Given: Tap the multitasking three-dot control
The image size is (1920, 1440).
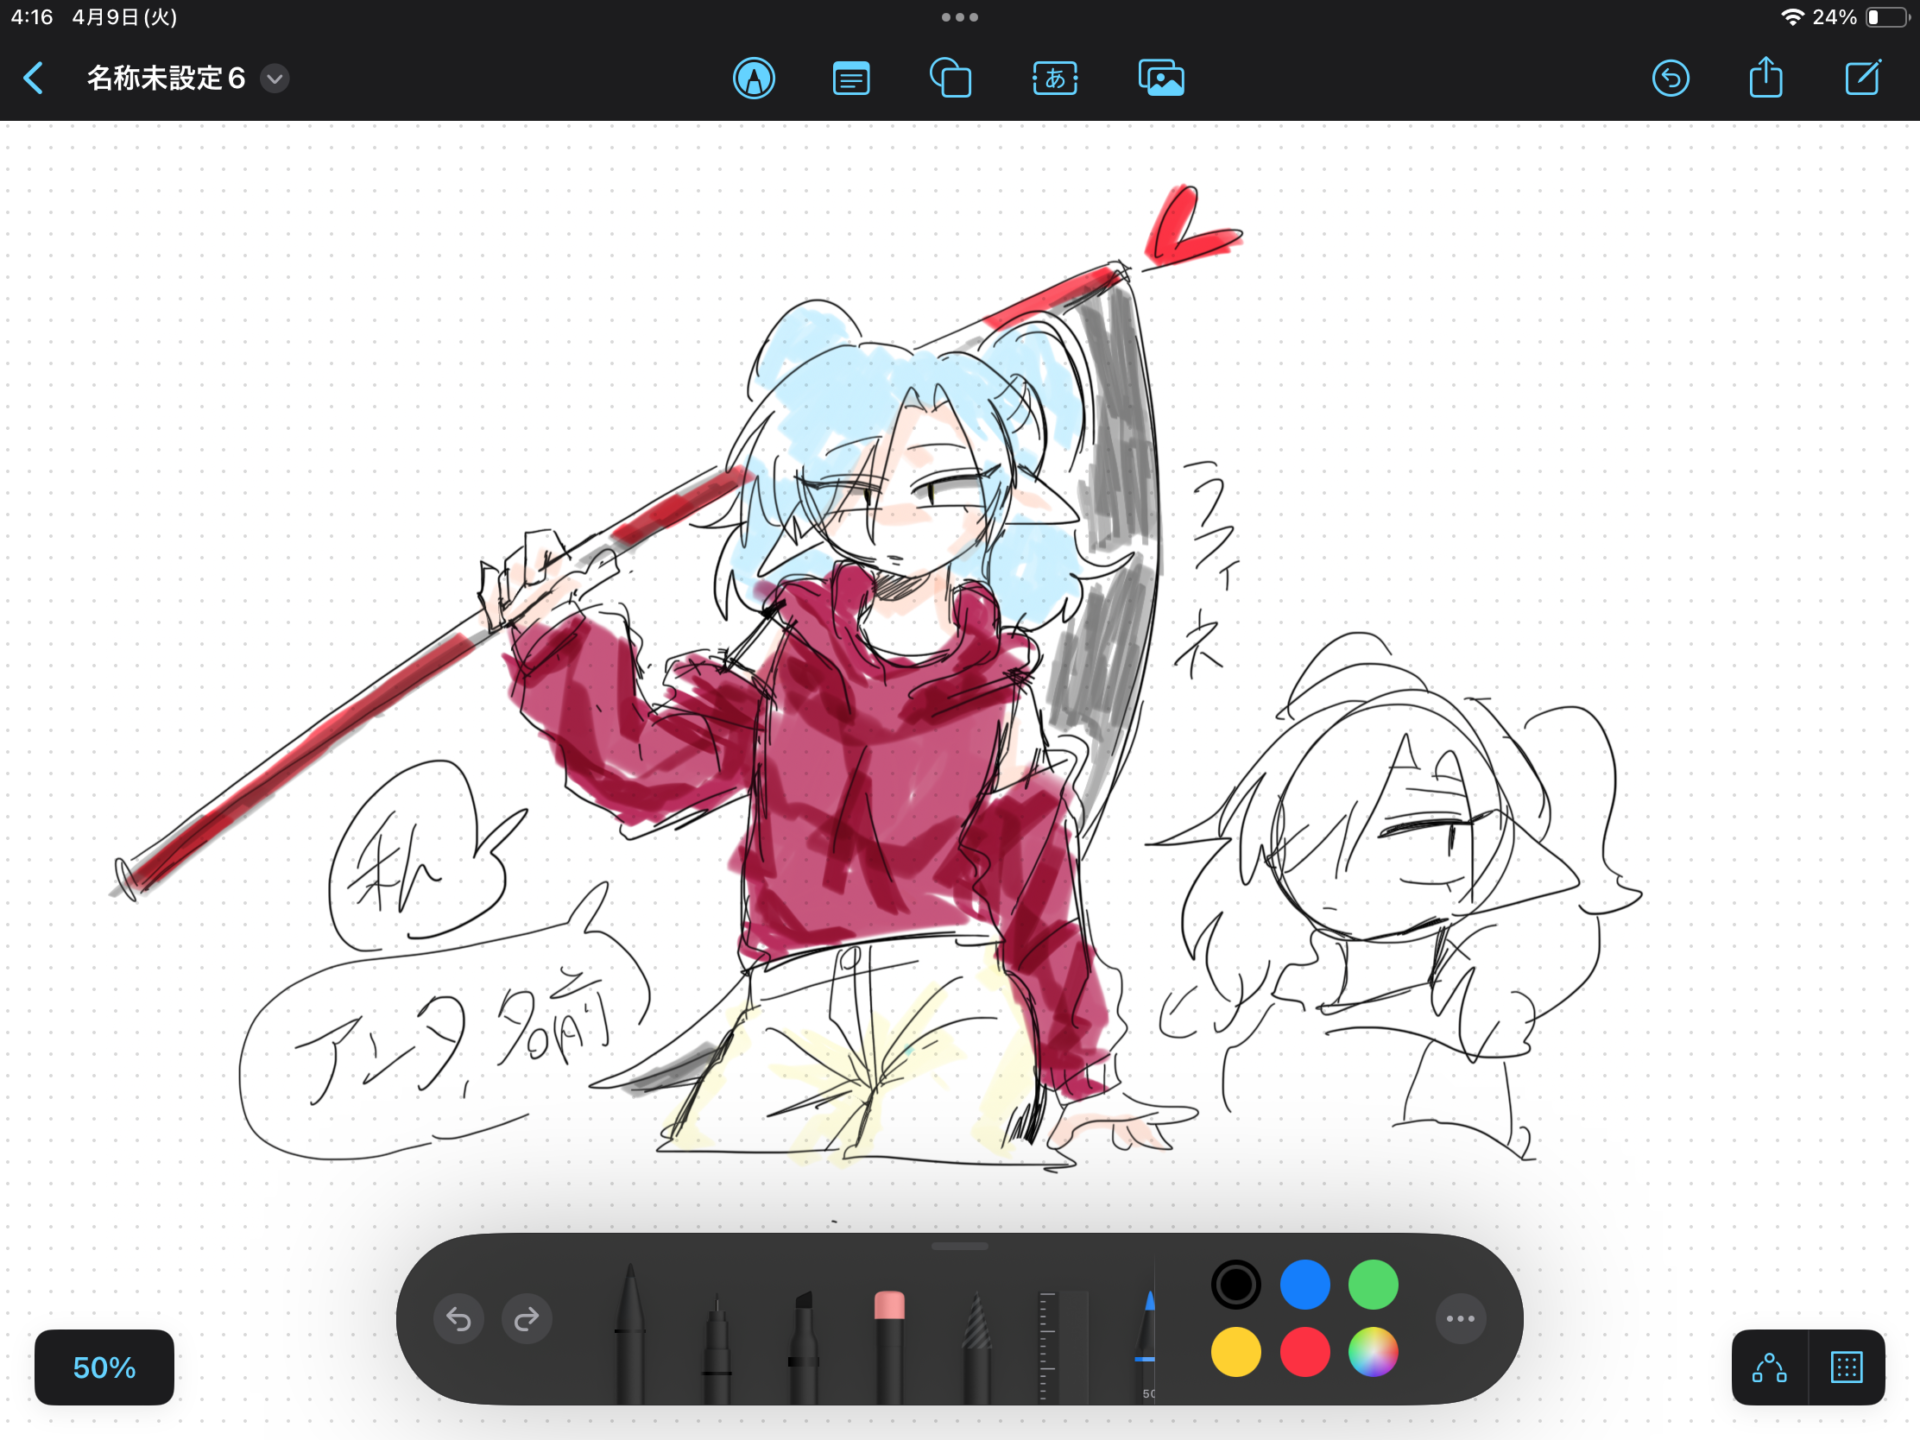Looking at the screenshot, I should point(960,17).
